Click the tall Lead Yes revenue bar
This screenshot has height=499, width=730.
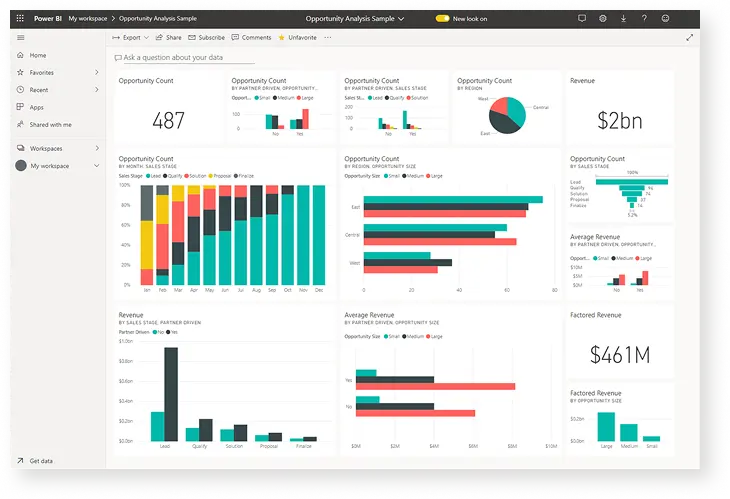pos(171,394)
